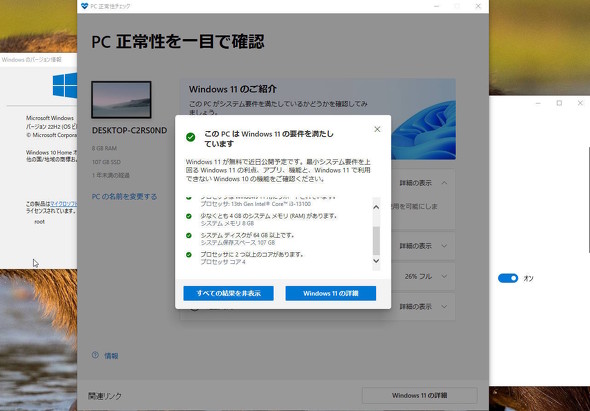Click "DESKTOP-C2RS0ND" computer name text
The image size is (590, 411).
pyautogui.click(x=129, y=130)
